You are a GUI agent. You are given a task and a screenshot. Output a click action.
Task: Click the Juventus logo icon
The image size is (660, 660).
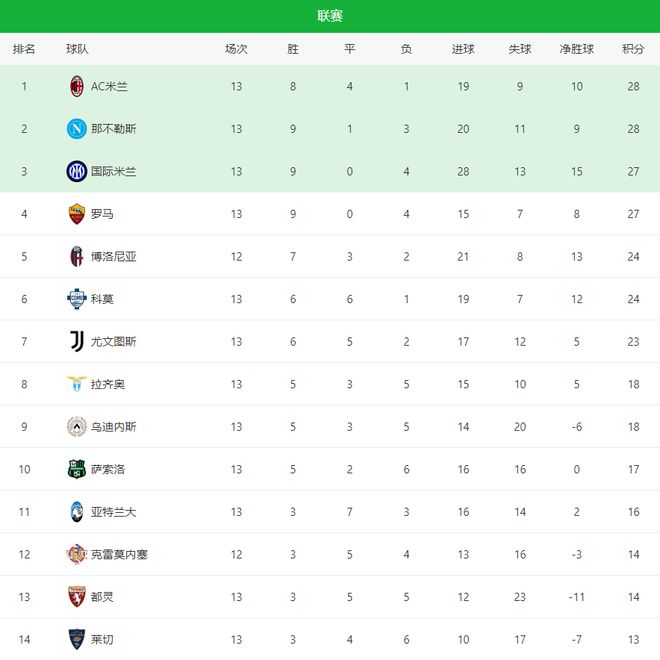pyautogui.click(x=77, y=341)
